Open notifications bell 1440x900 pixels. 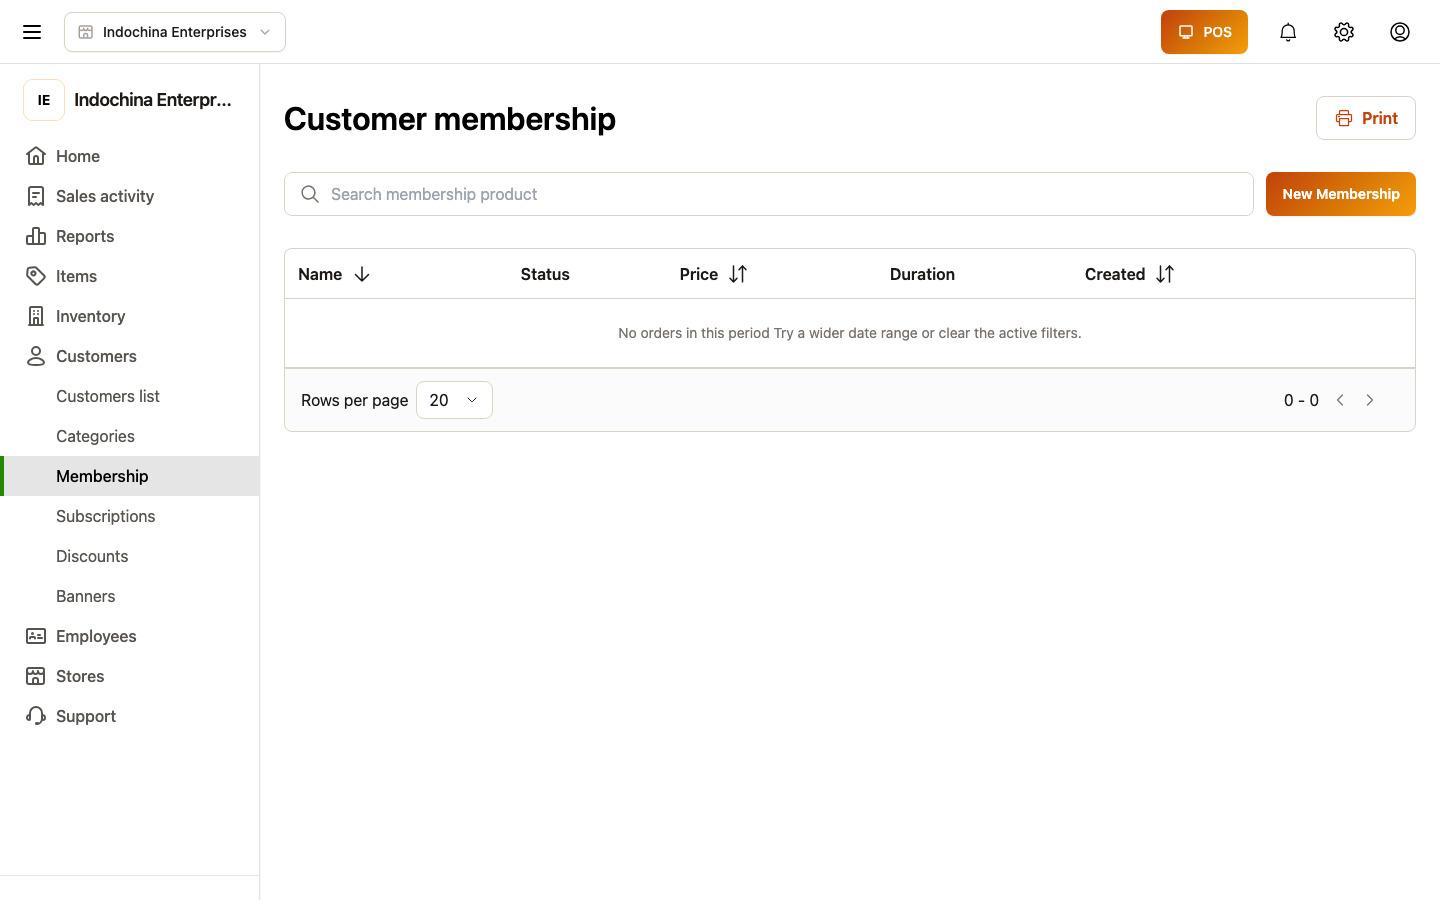[x=1288, y=32]
